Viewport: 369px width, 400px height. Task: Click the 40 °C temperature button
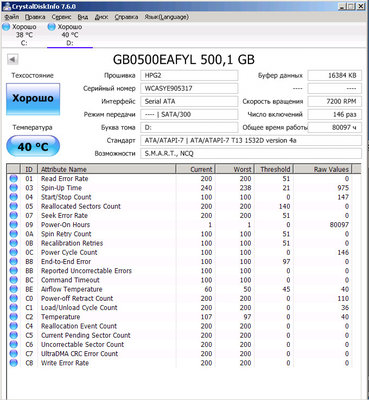33,146
